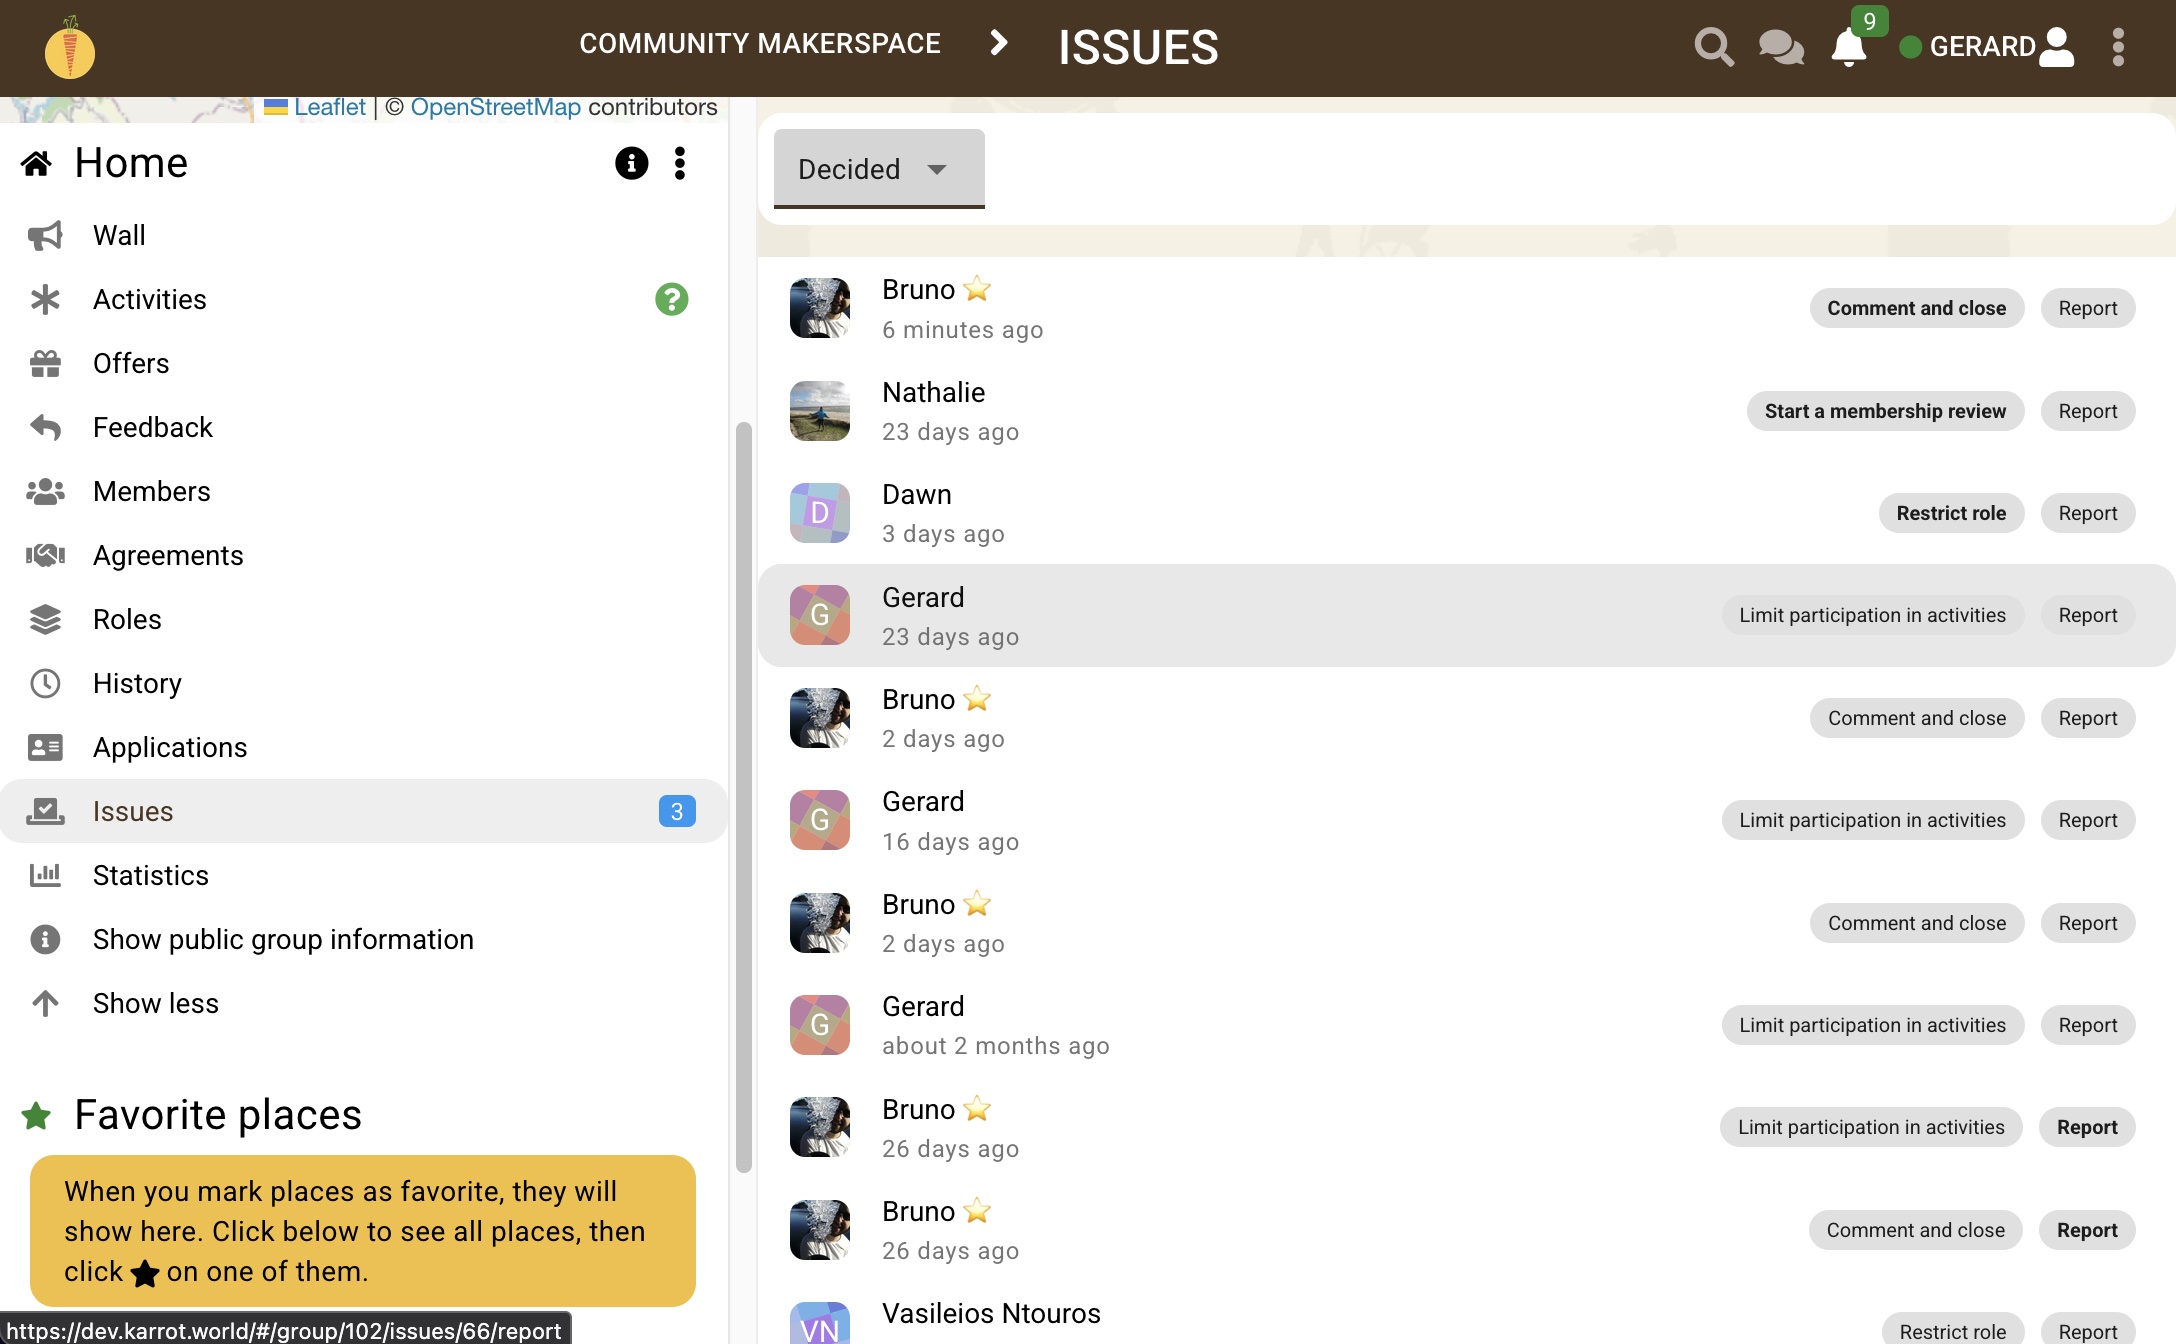
Task: Click the Members people icon
Action: coord(45,491)
